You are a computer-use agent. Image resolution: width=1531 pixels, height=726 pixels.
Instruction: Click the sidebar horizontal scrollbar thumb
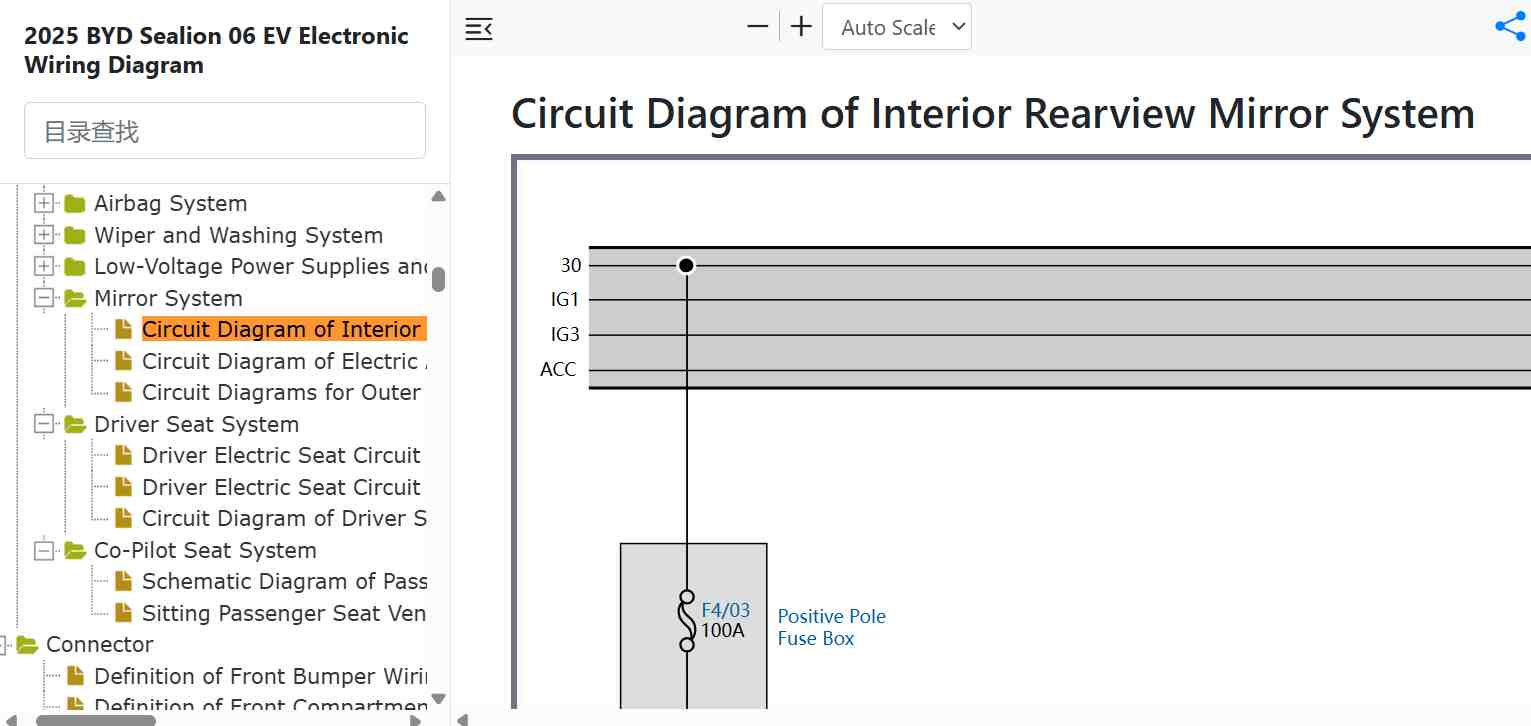(95, 719)
